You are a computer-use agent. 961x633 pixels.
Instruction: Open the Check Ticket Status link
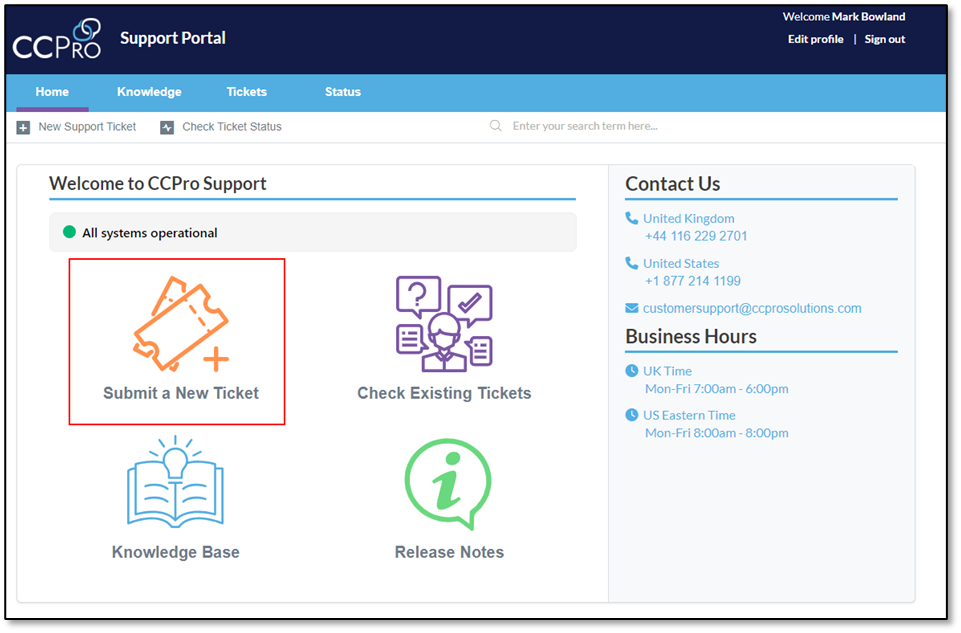tap(232, 127)
